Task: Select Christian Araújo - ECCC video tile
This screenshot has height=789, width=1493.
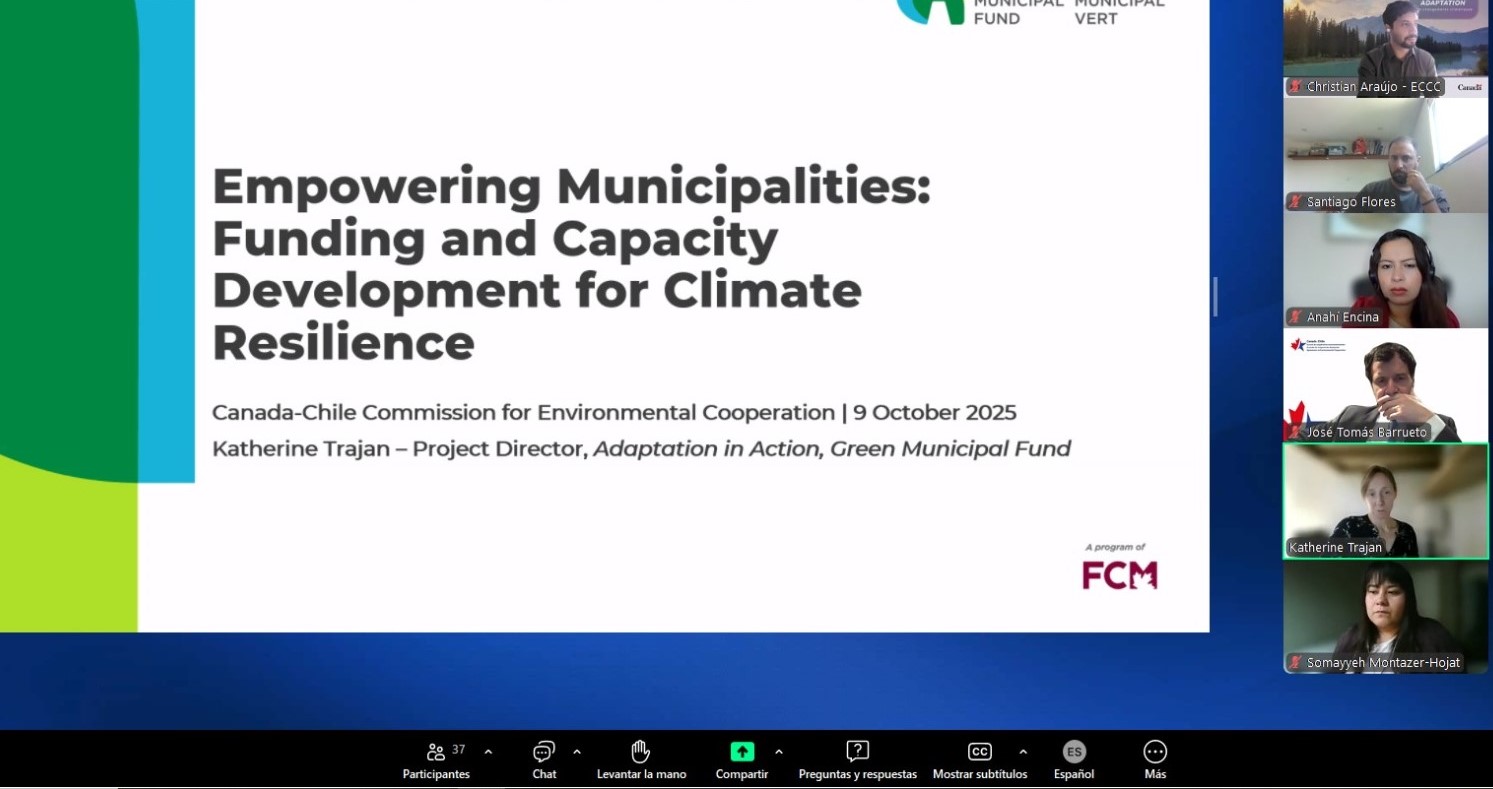Action: pyautogui.click(x=1385, y=45)
